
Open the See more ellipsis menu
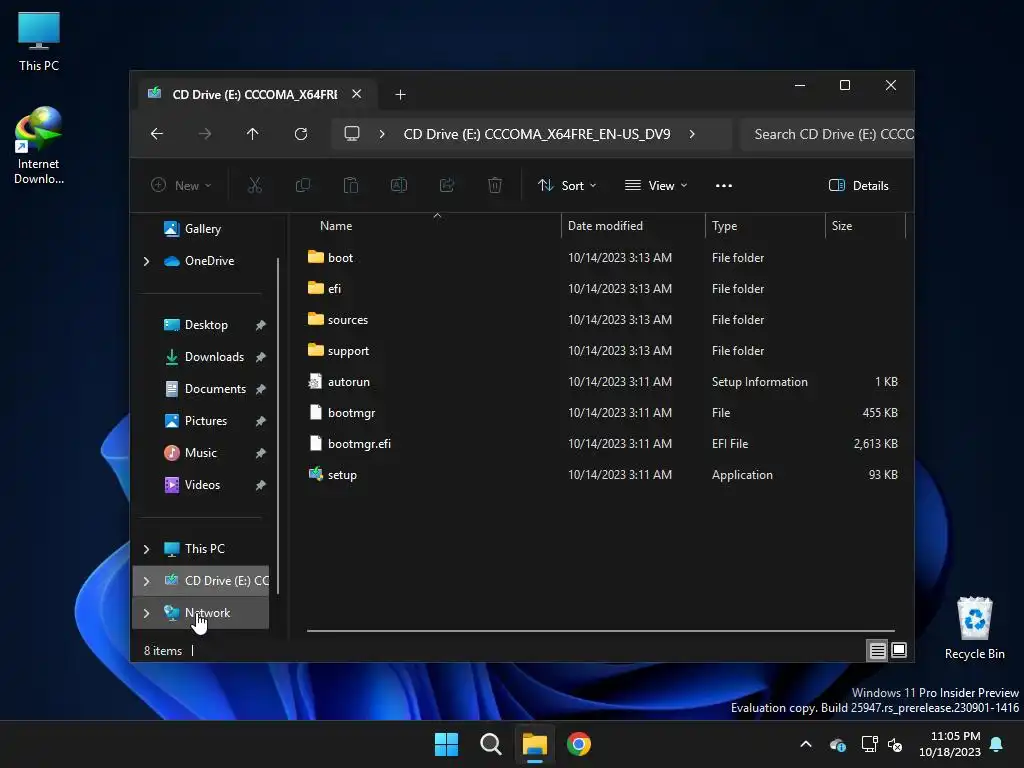coord(724,185)
